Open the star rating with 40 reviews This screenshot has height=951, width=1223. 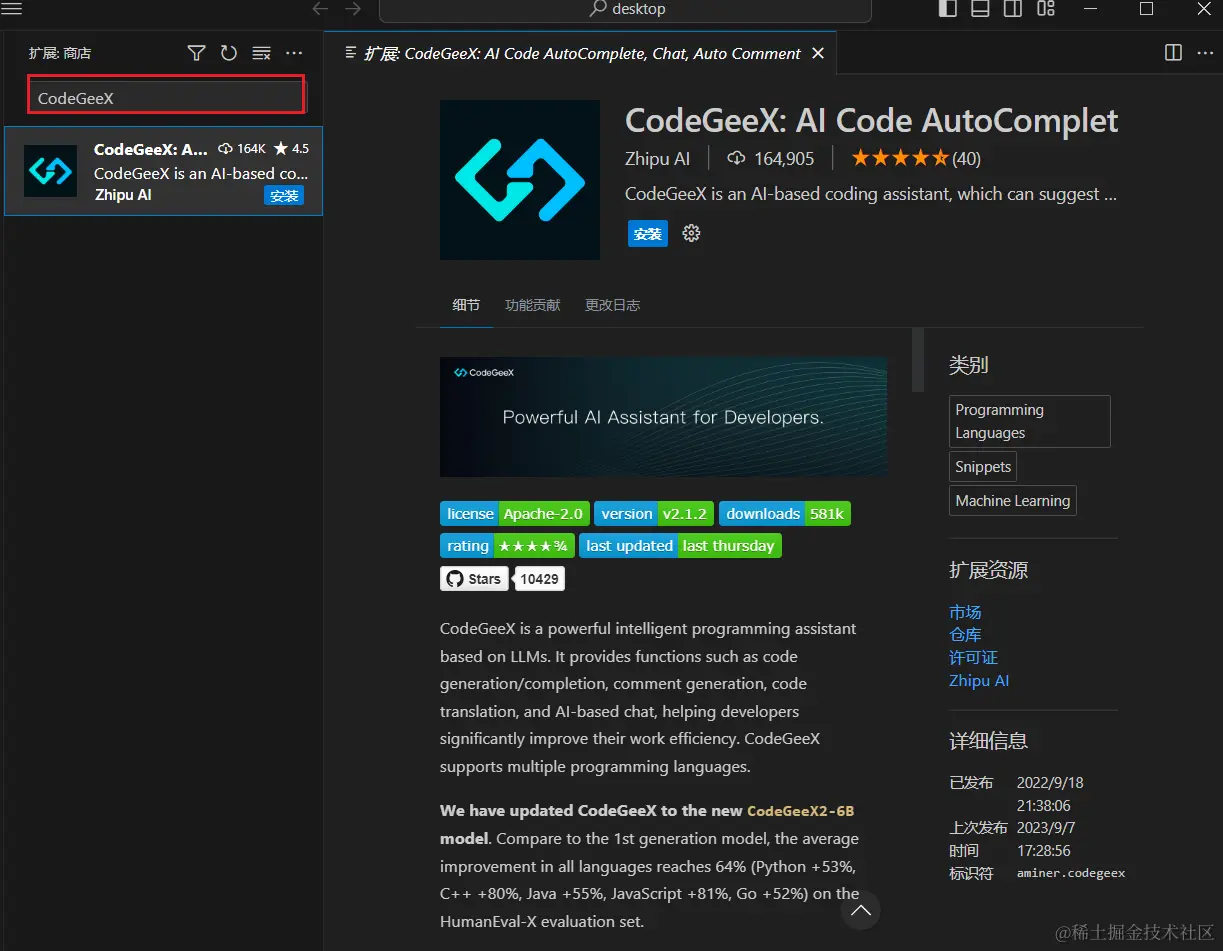(916, 158)
